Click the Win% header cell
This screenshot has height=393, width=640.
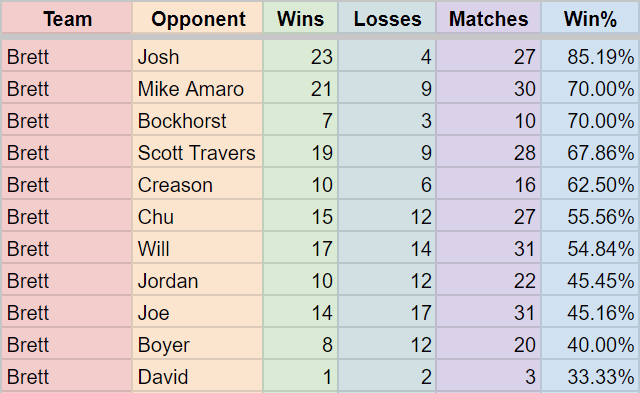point(590,18)
